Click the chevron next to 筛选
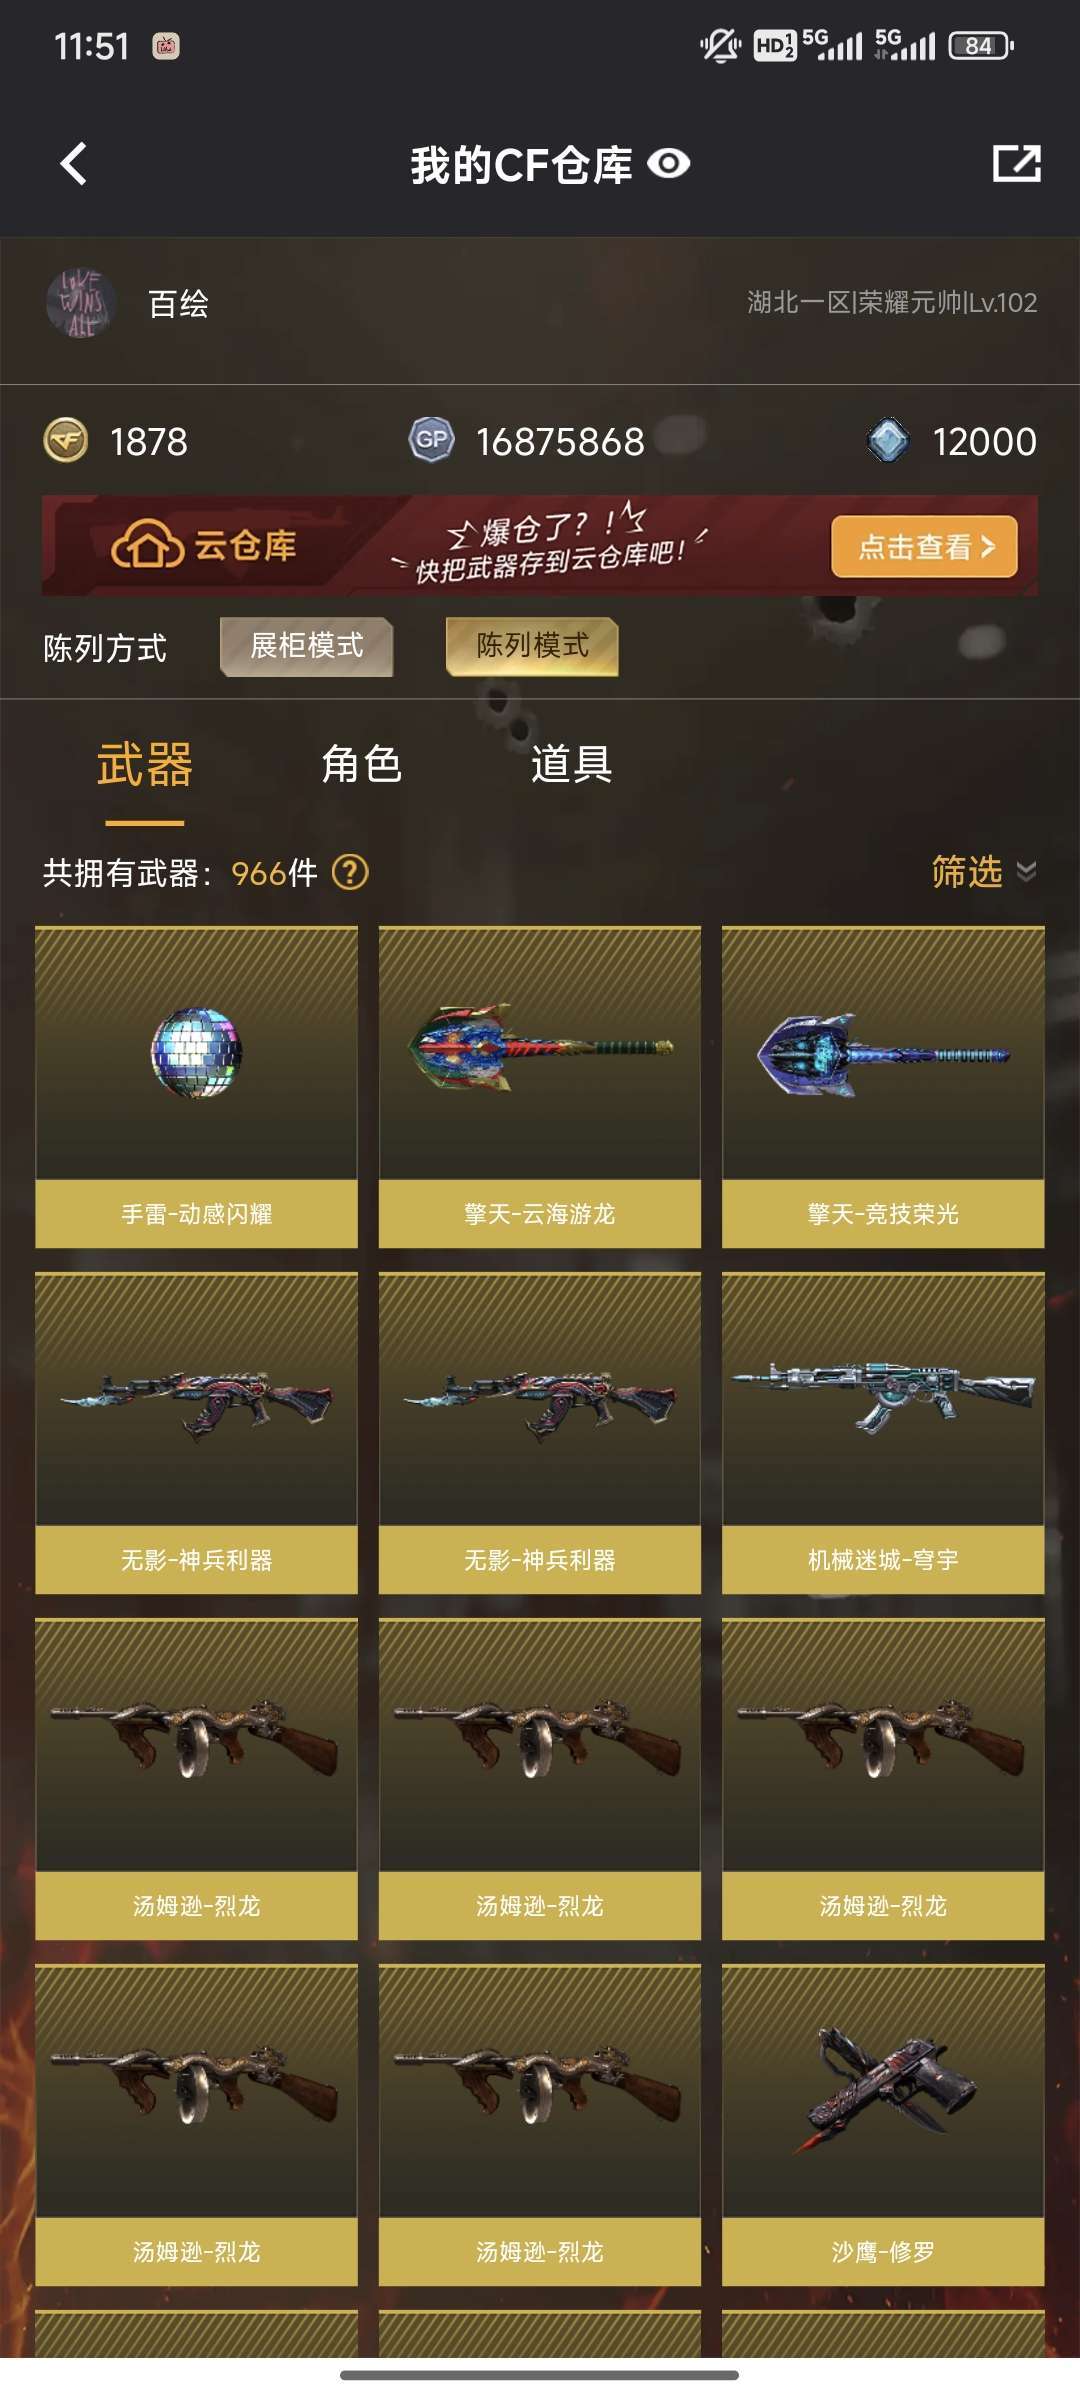Image resolution: width=1080 pixels, height=2400 pixels. 1026,872
